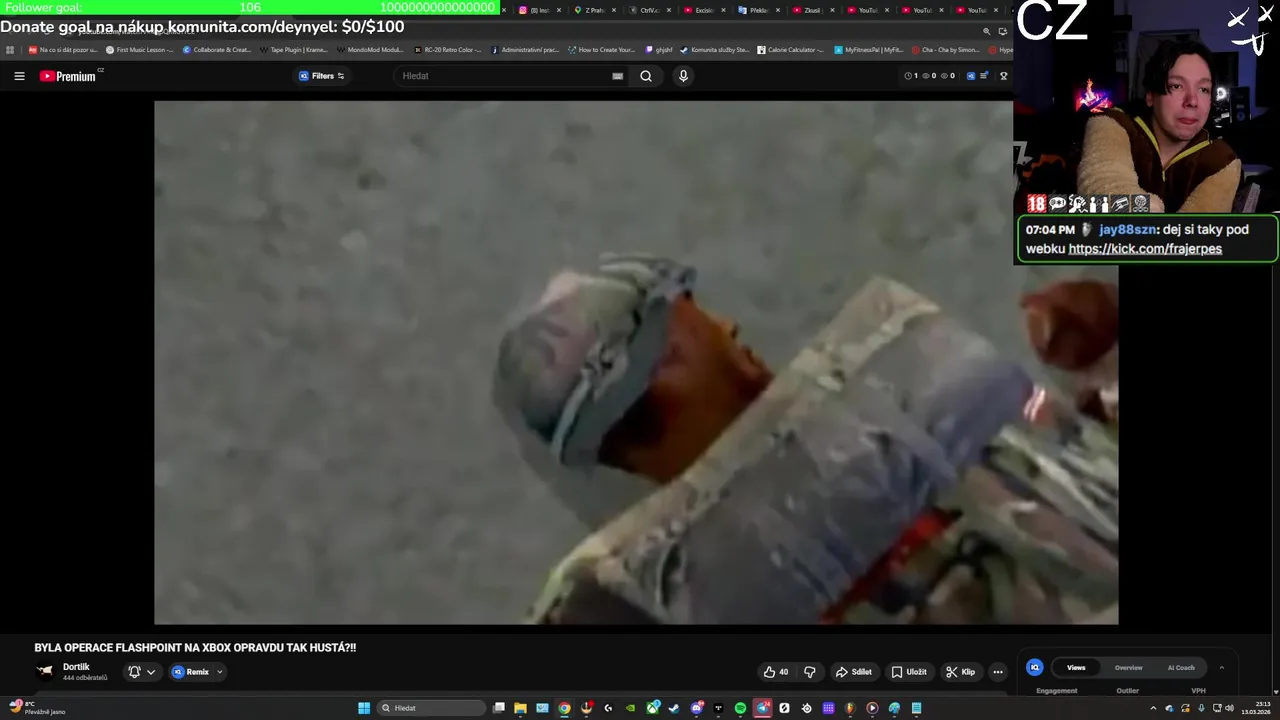Open the list icon with blue dot
Image resolution: width=1280 pixels, height=720 pixels.
click(x=984, y=76)
